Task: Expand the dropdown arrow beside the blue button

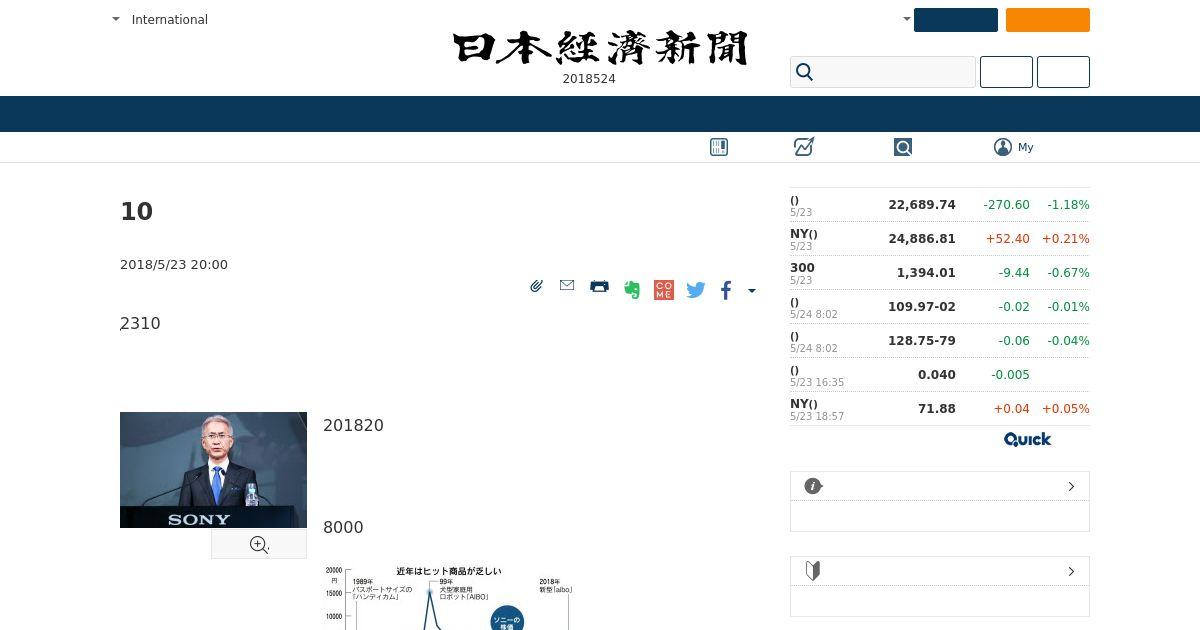Action: coord(906,19)
